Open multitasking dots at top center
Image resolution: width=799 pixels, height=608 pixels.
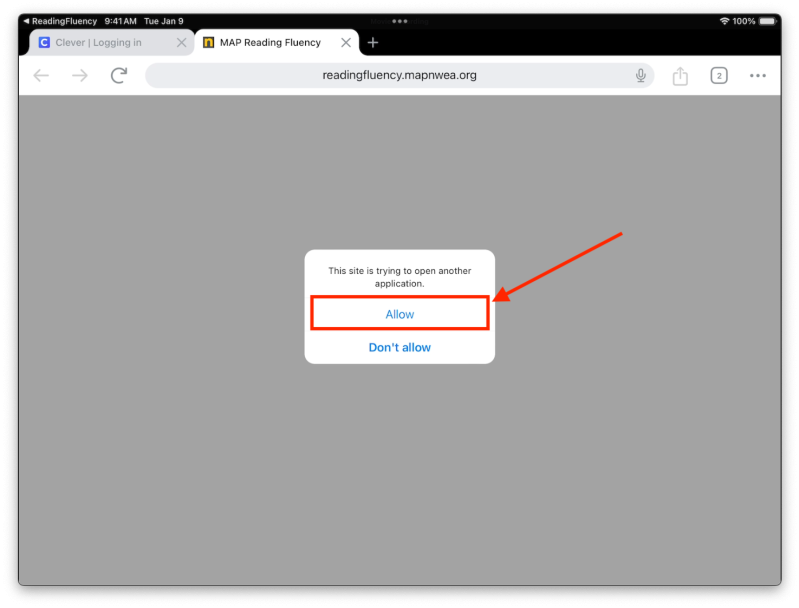pos(399,21)
